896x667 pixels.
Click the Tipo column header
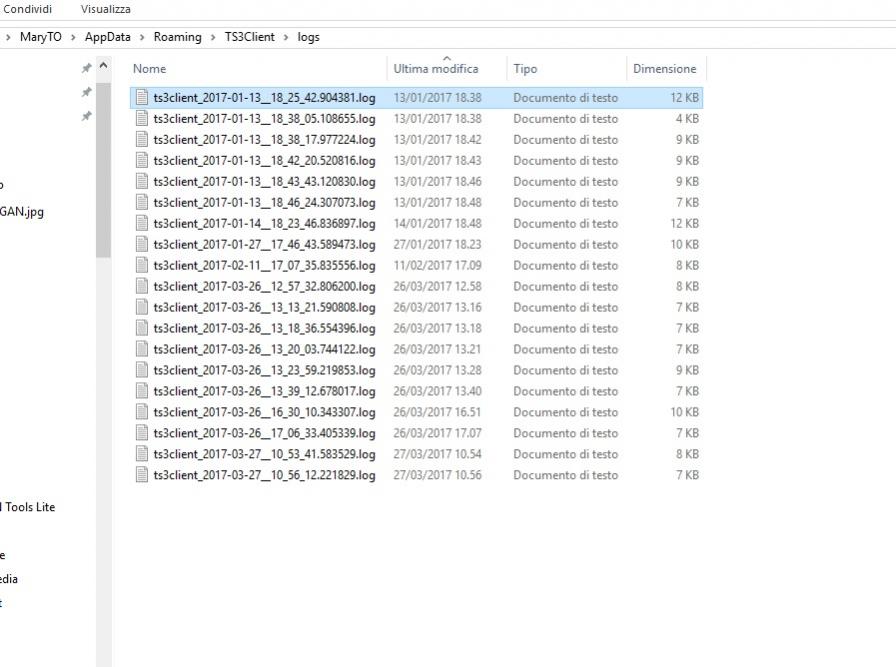[525, 69]
